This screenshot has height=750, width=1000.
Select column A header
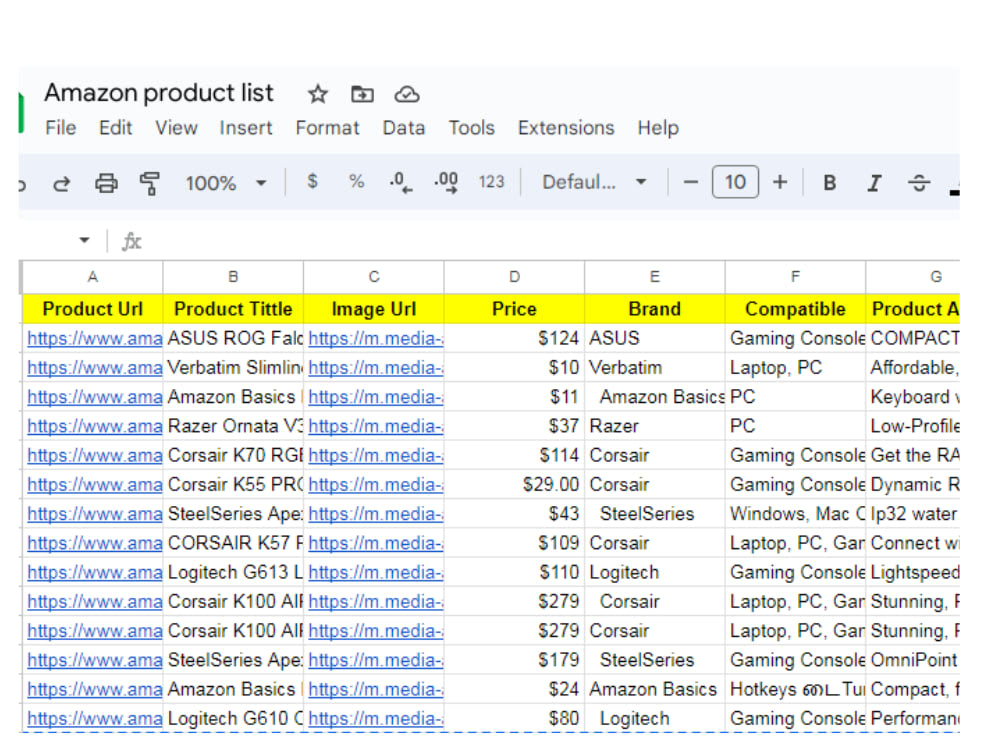click(92, 277)
